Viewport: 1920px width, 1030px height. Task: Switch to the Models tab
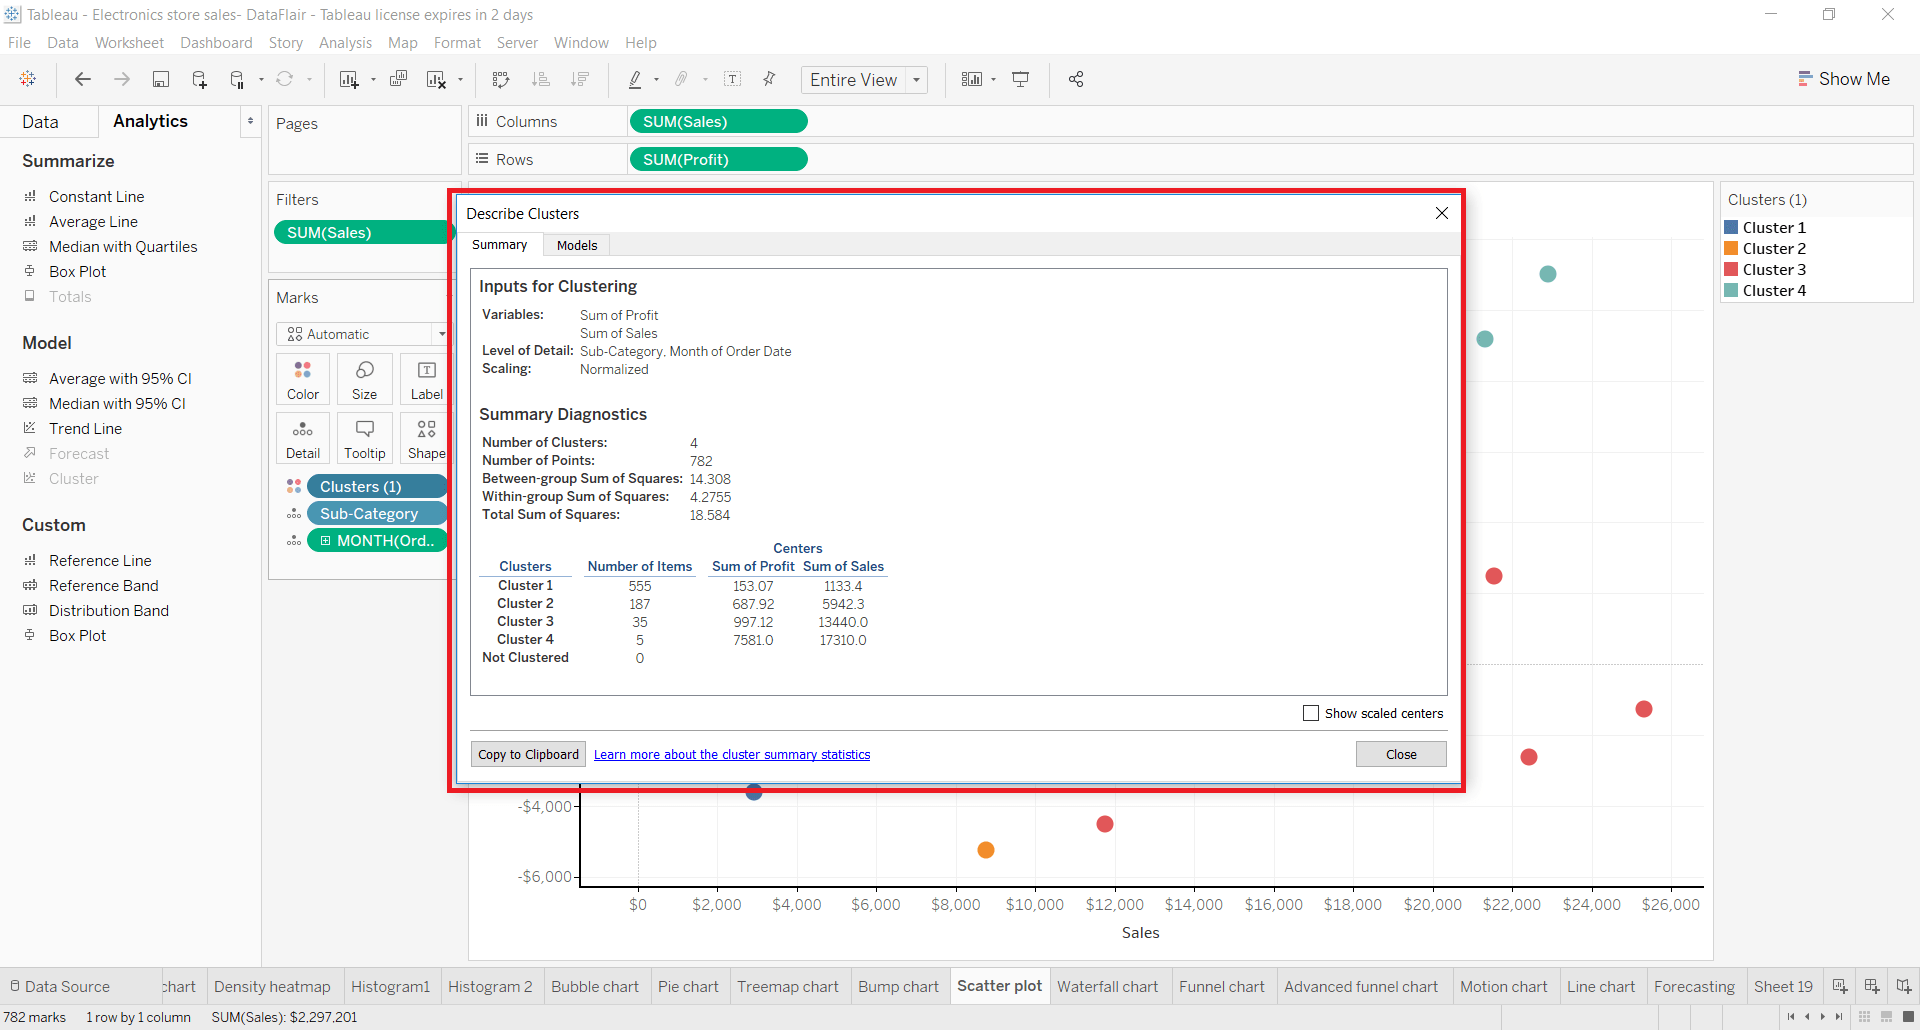coord(576,245)
